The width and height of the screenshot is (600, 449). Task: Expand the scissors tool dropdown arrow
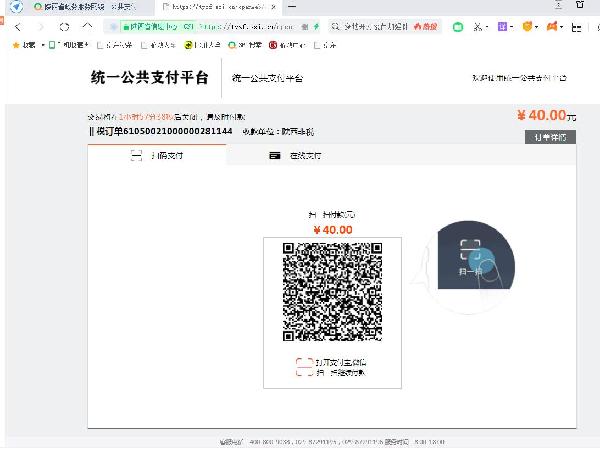pos(487,27)
